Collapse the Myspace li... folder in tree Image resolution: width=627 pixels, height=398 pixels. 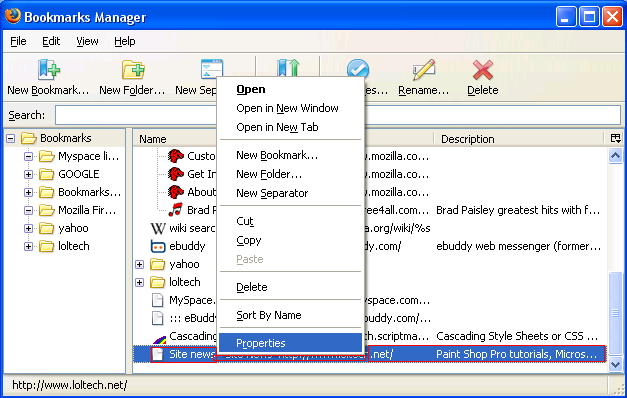pos(28,156)
